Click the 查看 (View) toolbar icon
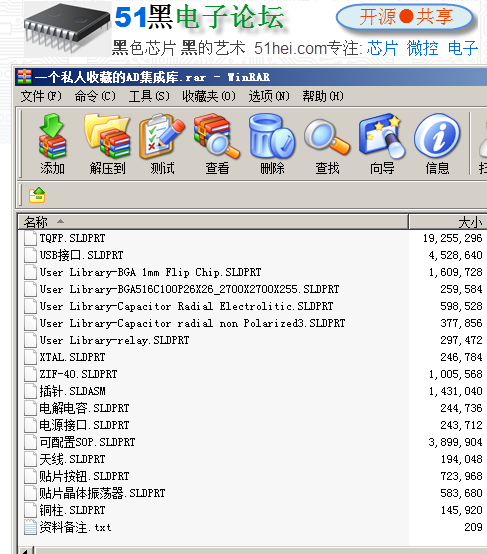The image size is (487, 554). coord(217,143)
